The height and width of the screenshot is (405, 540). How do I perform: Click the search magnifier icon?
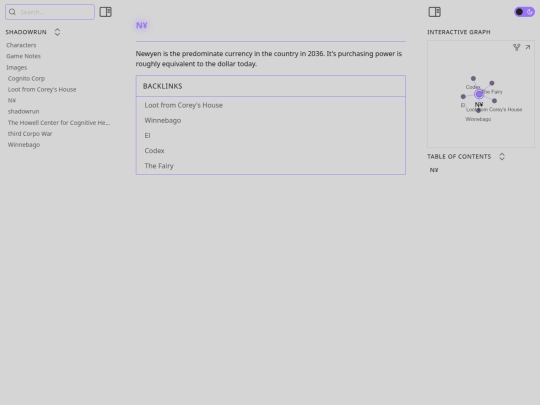[x=12, y=12]
